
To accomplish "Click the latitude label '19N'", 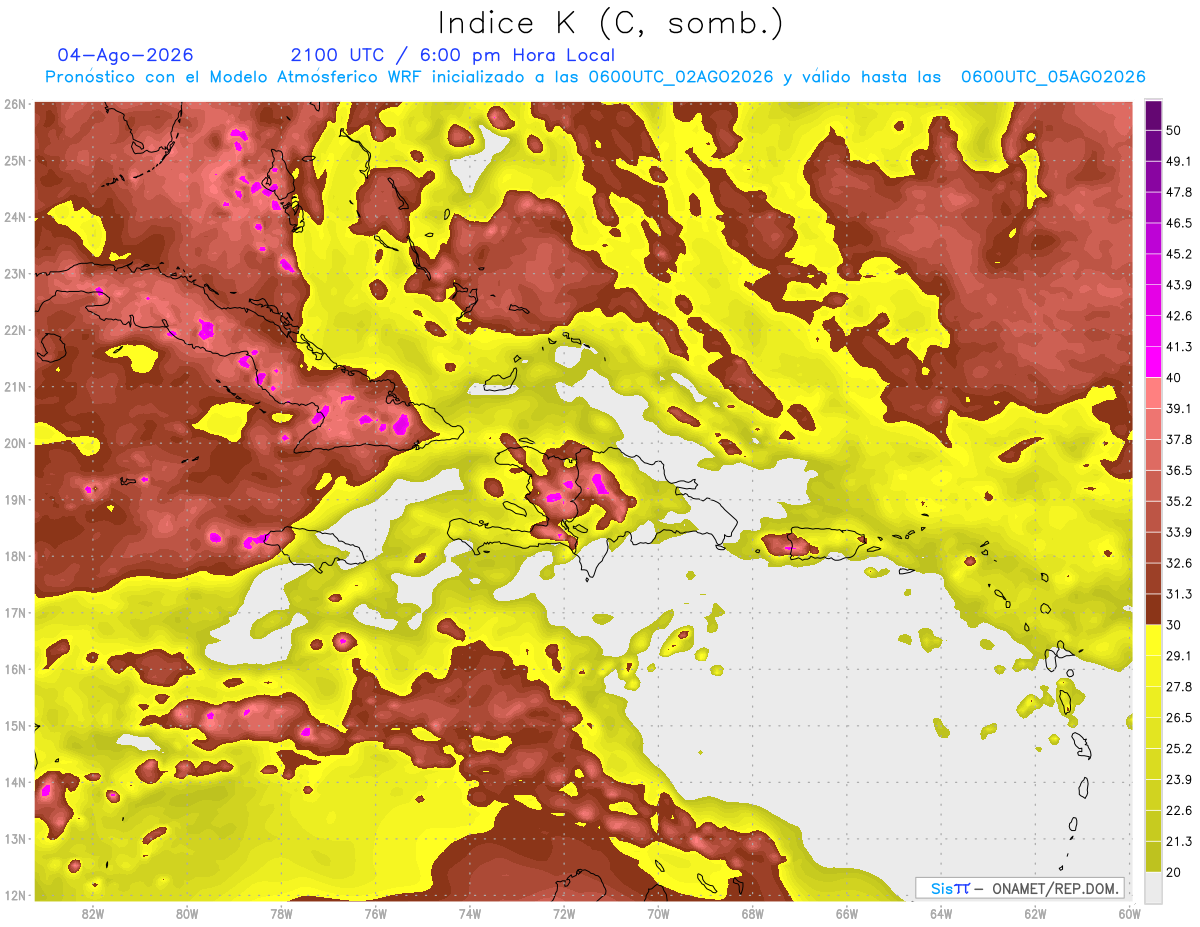I will [15, 500].
